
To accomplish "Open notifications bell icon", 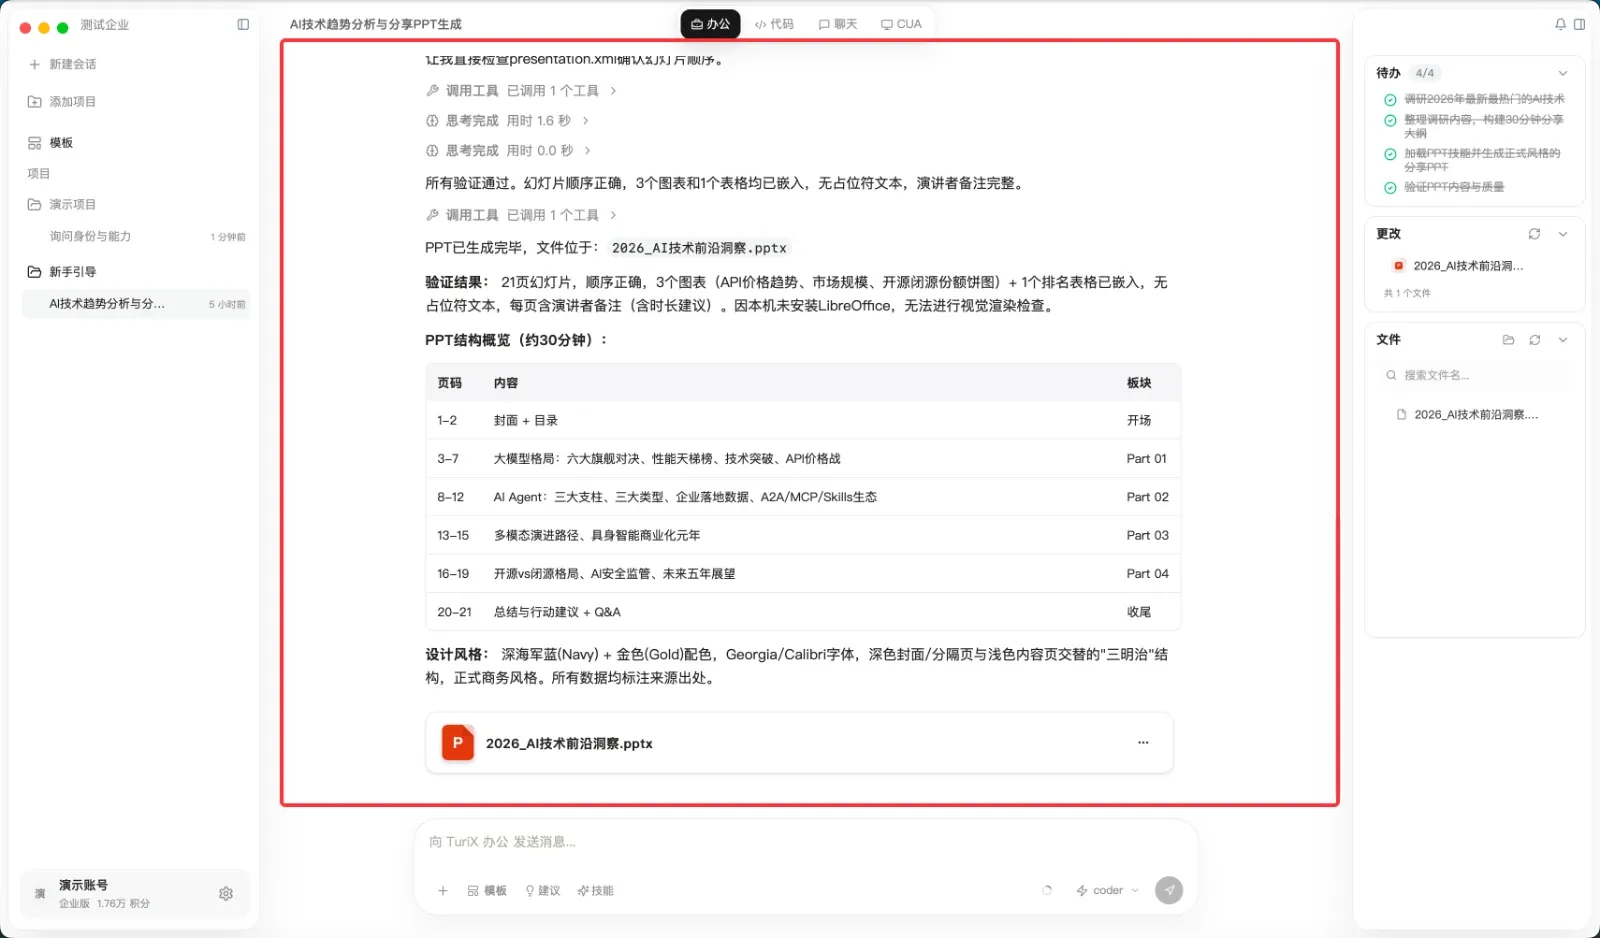I will pyautogui.click(x=1560, y=25).
